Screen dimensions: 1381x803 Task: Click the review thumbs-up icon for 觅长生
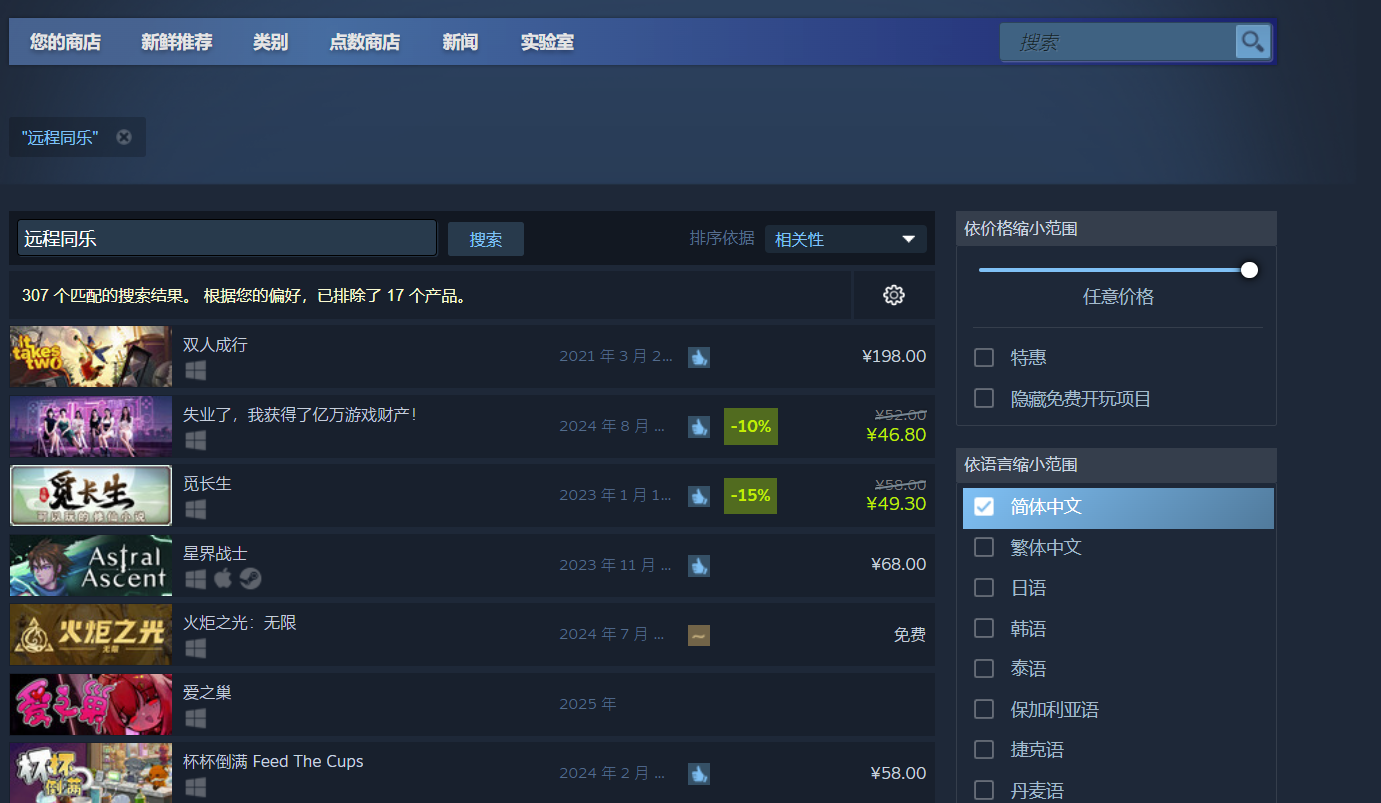pyautogui.click(x=699, y=496)
